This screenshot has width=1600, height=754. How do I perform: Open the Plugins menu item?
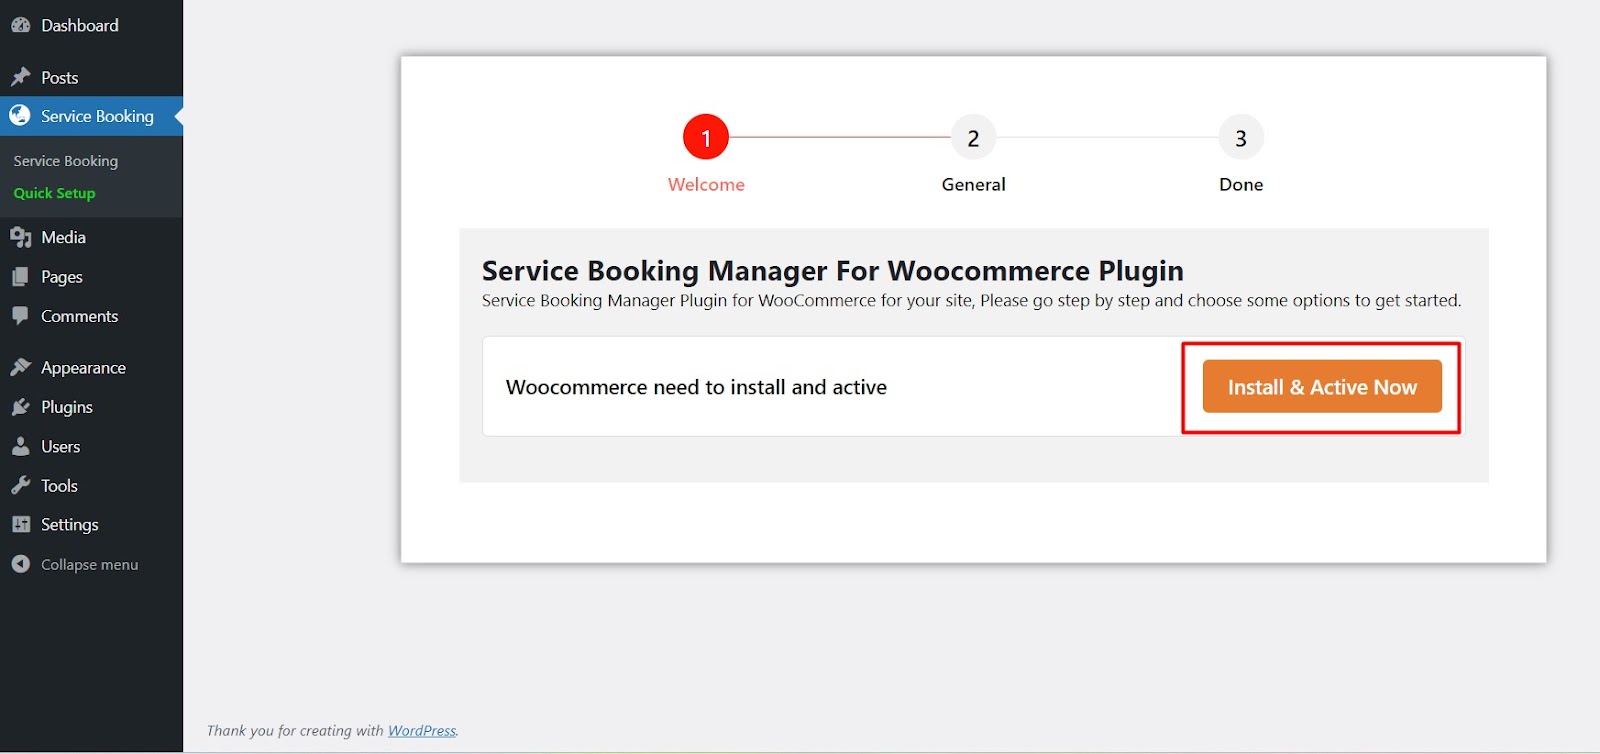pyautogui.click(x=91, y=407)
